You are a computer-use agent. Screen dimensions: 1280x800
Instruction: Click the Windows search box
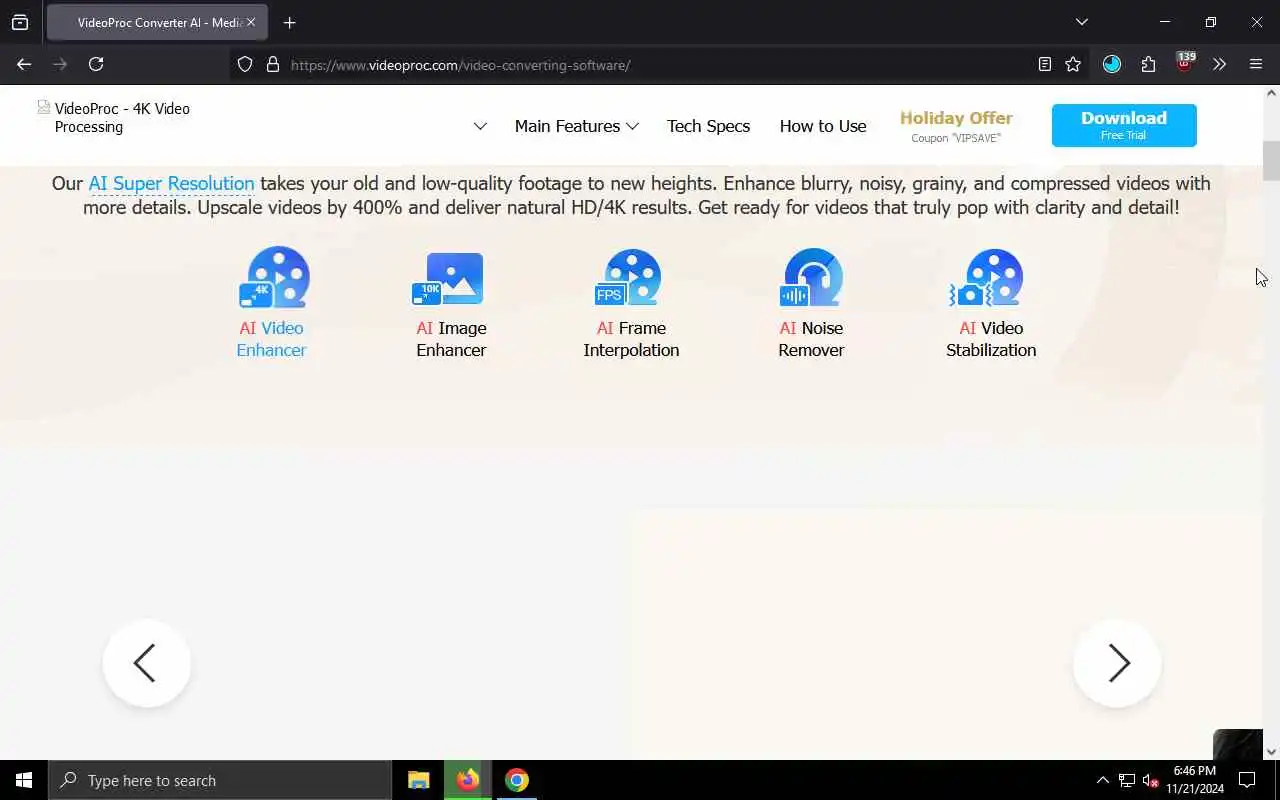coord(220,780)
